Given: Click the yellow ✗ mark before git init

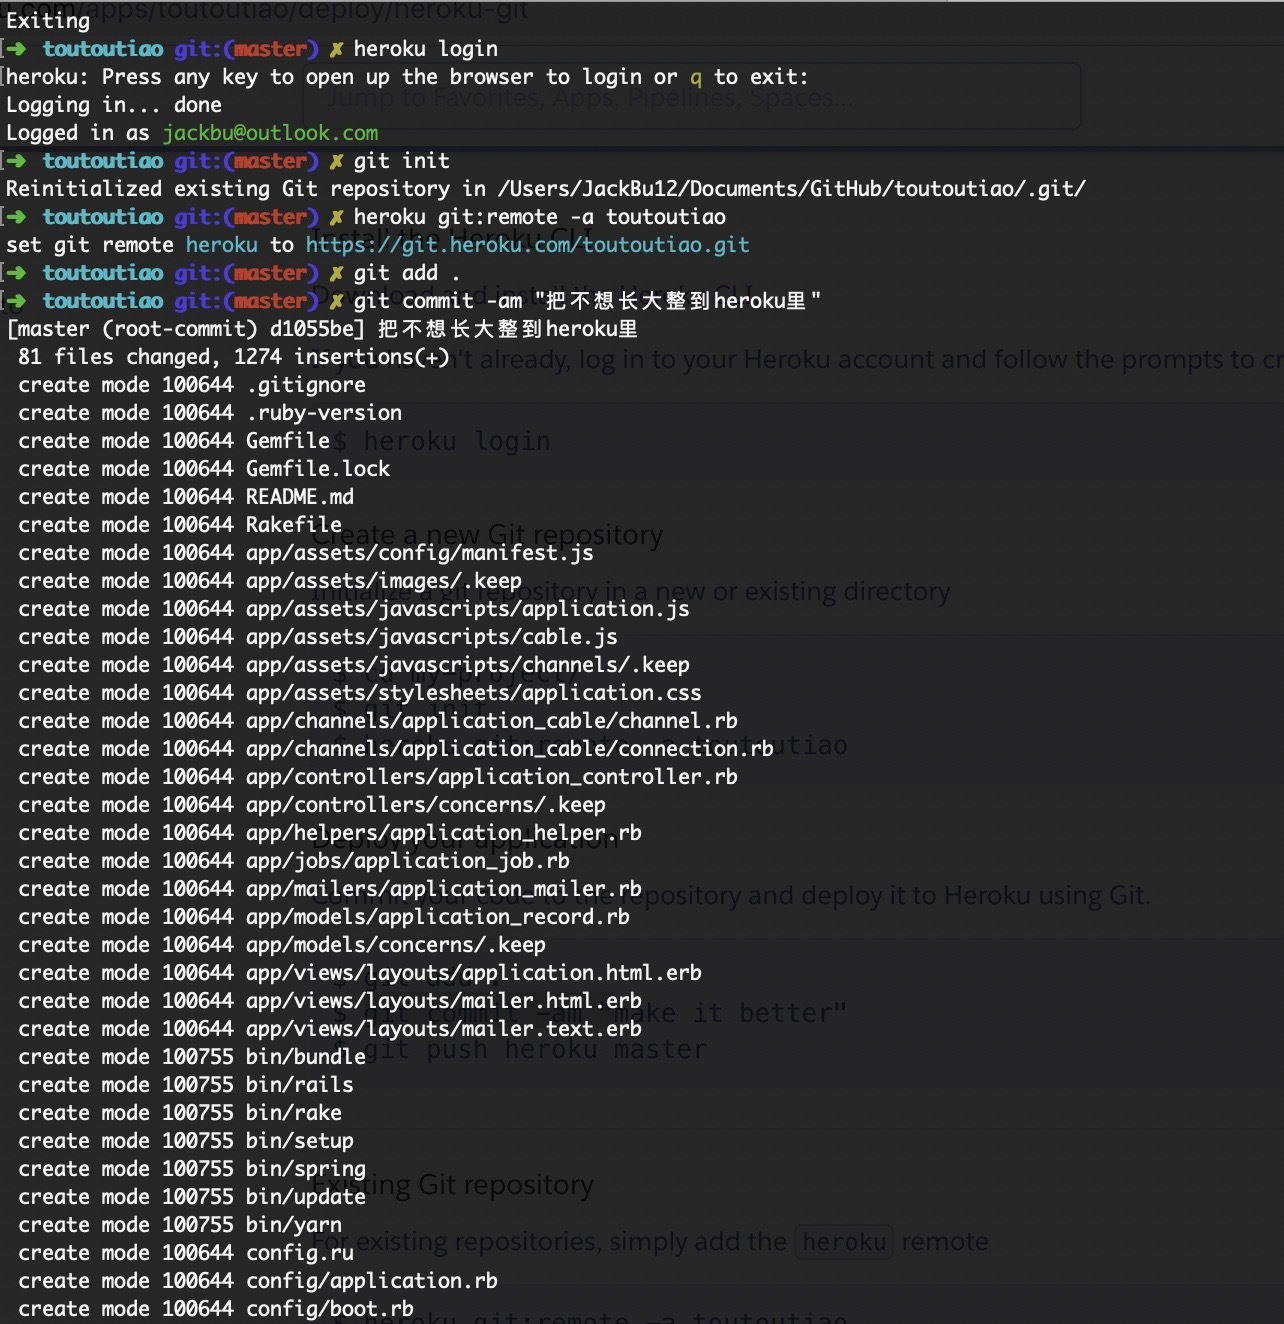Looking at the screenshot, I should tap(337, 161).
